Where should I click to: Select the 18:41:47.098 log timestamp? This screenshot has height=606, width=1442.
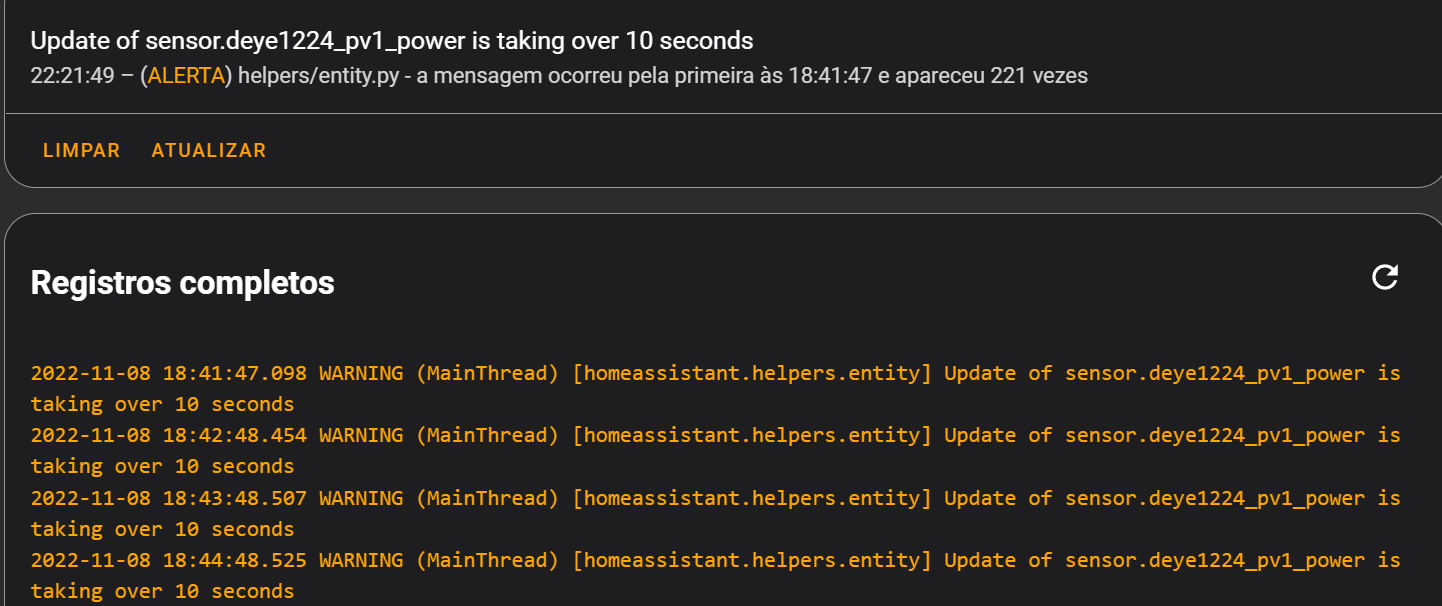tap(234, 373)
